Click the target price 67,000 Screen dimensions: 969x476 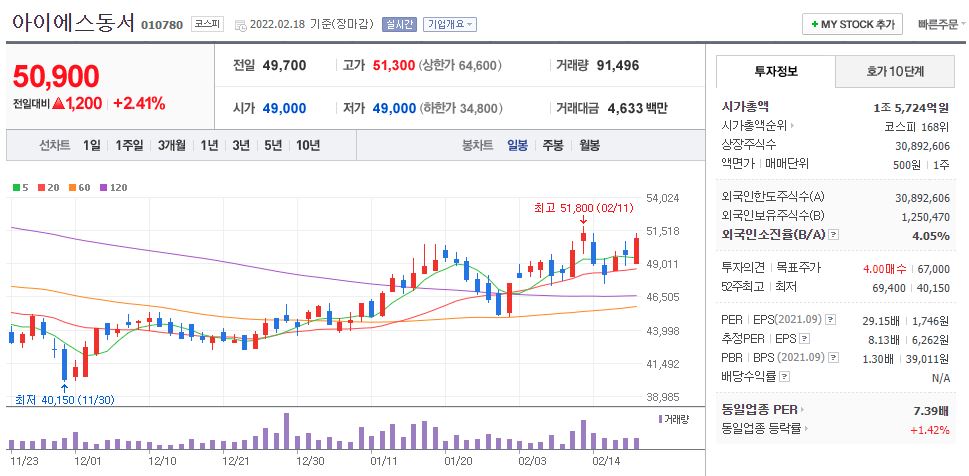coord(934,269)
